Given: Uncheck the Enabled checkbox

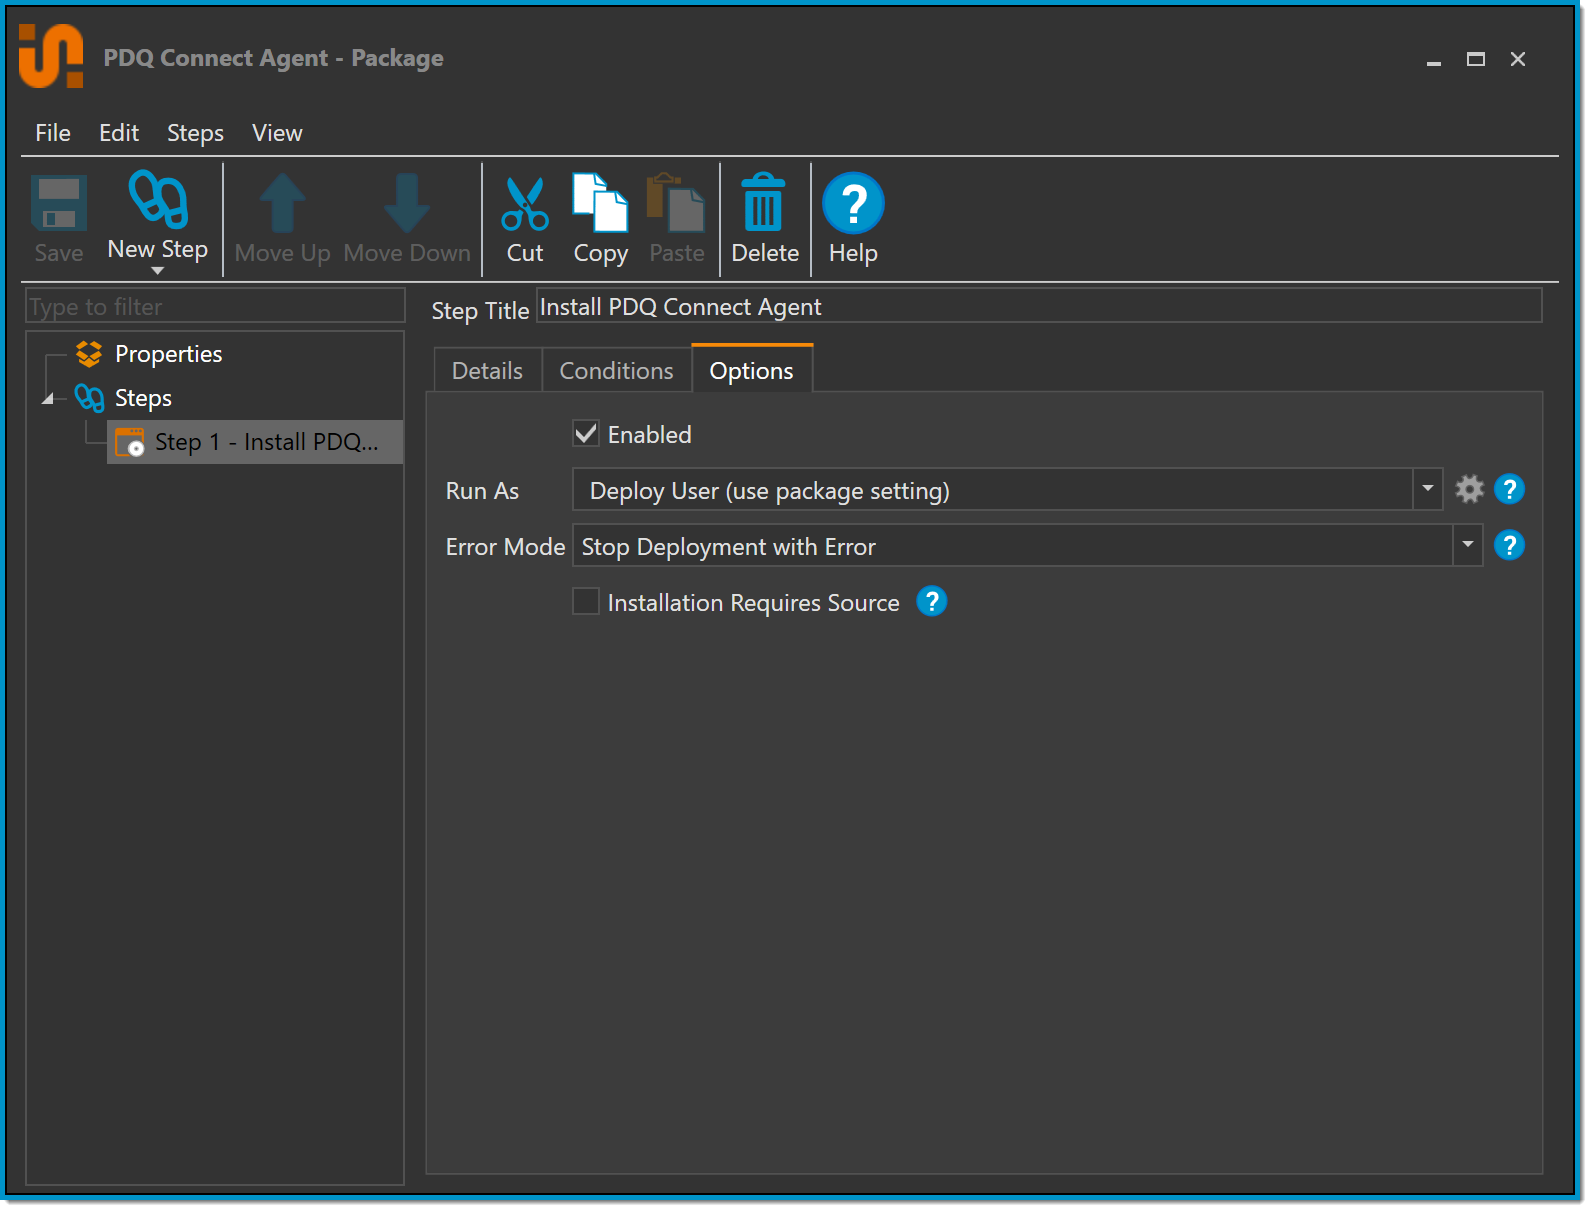Looking at the screenshot, I should 586,434.
